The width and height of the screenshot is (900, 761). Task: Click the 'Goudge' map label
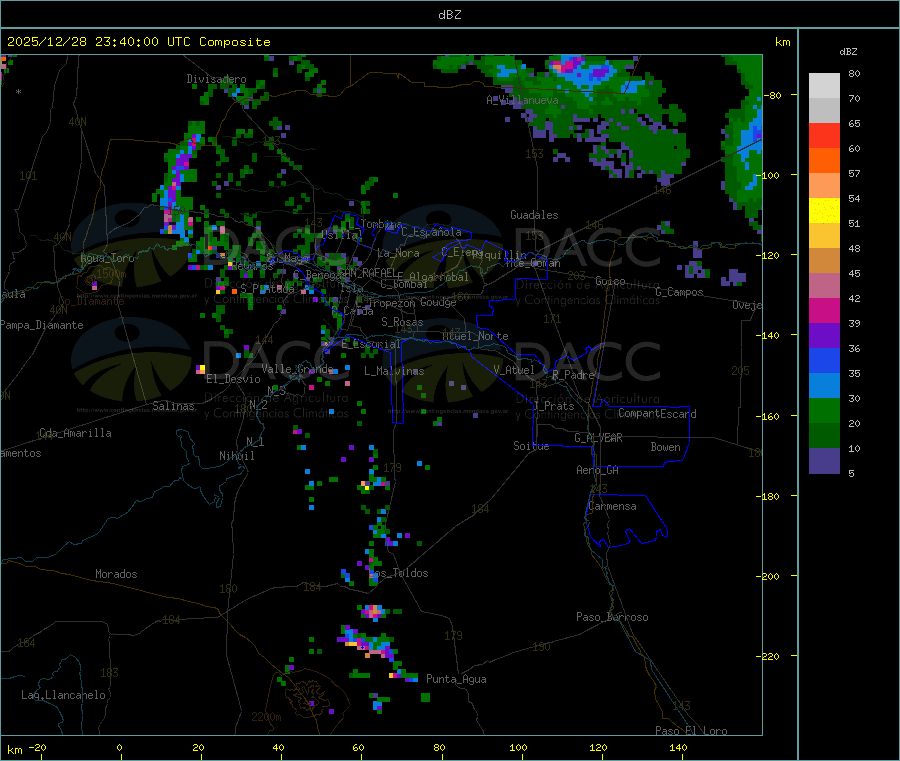438,302
